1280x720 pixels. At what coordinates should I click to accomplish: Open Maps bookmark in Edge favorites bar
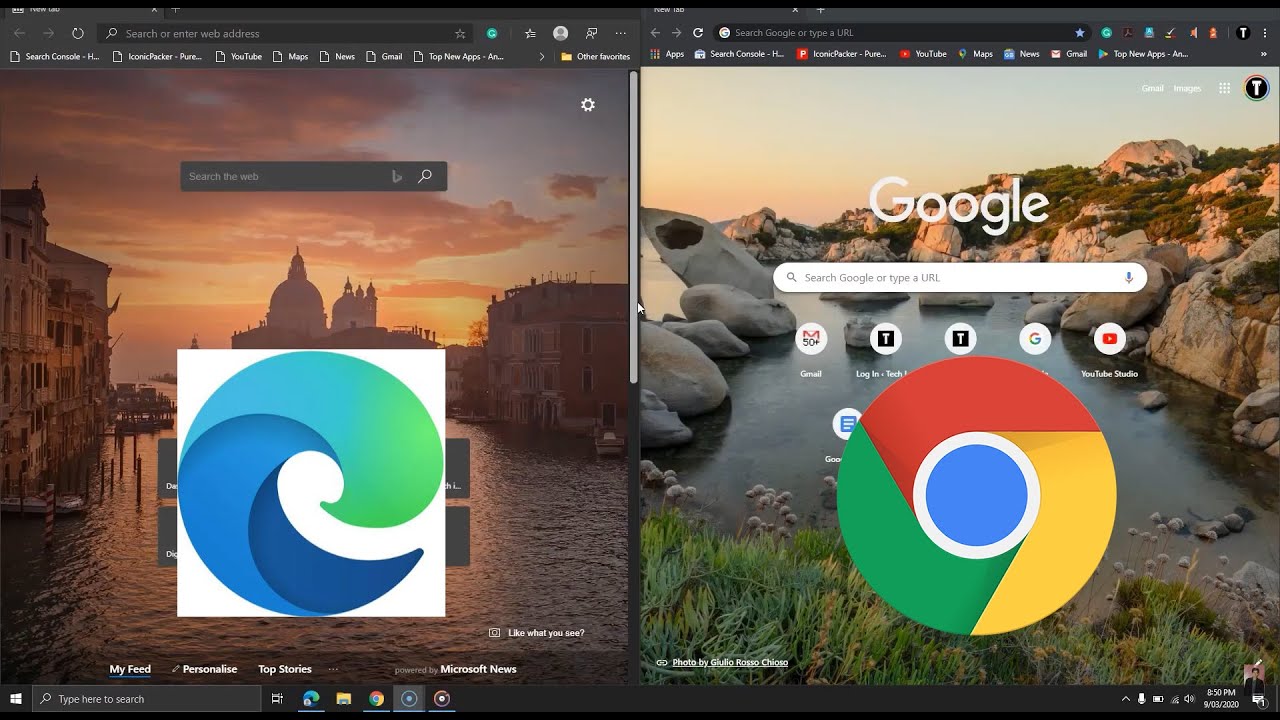tap(290, 57)
